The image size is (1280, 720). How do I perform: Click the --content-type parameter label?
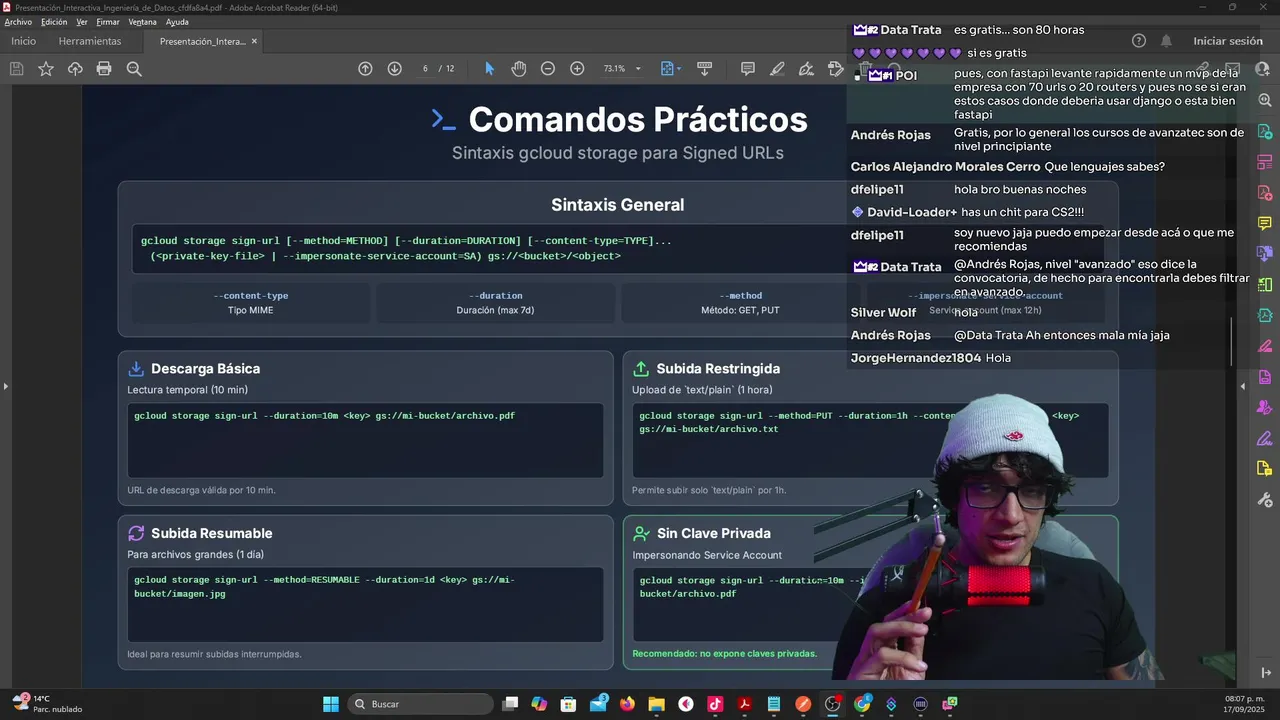coord(251,296)
